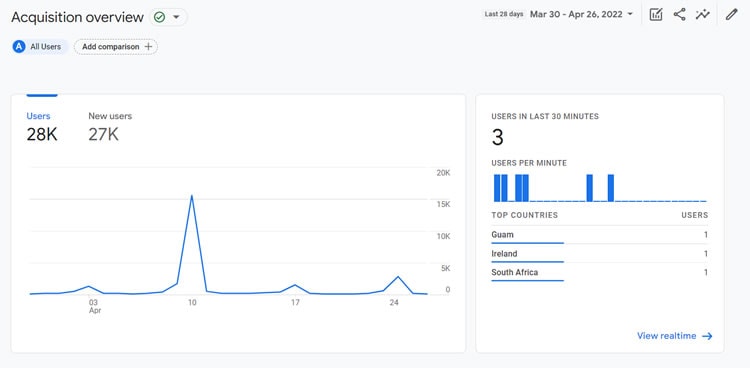750x368 pixels.
Task: Click the Mar 30 - Apr 26, 2022 date range
Action: tap(576, 14)
